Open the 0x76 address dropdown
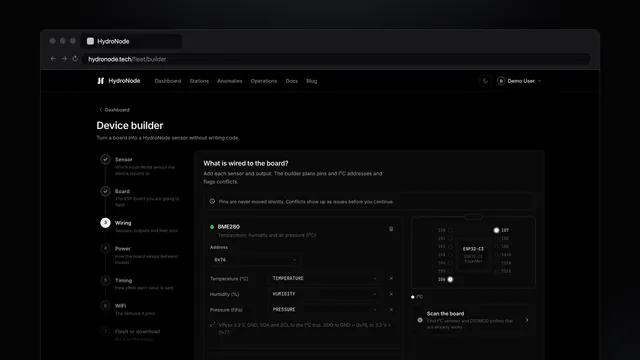Image resolution: width=640 pixels, height=360 pixels. (x=255, y=260)
